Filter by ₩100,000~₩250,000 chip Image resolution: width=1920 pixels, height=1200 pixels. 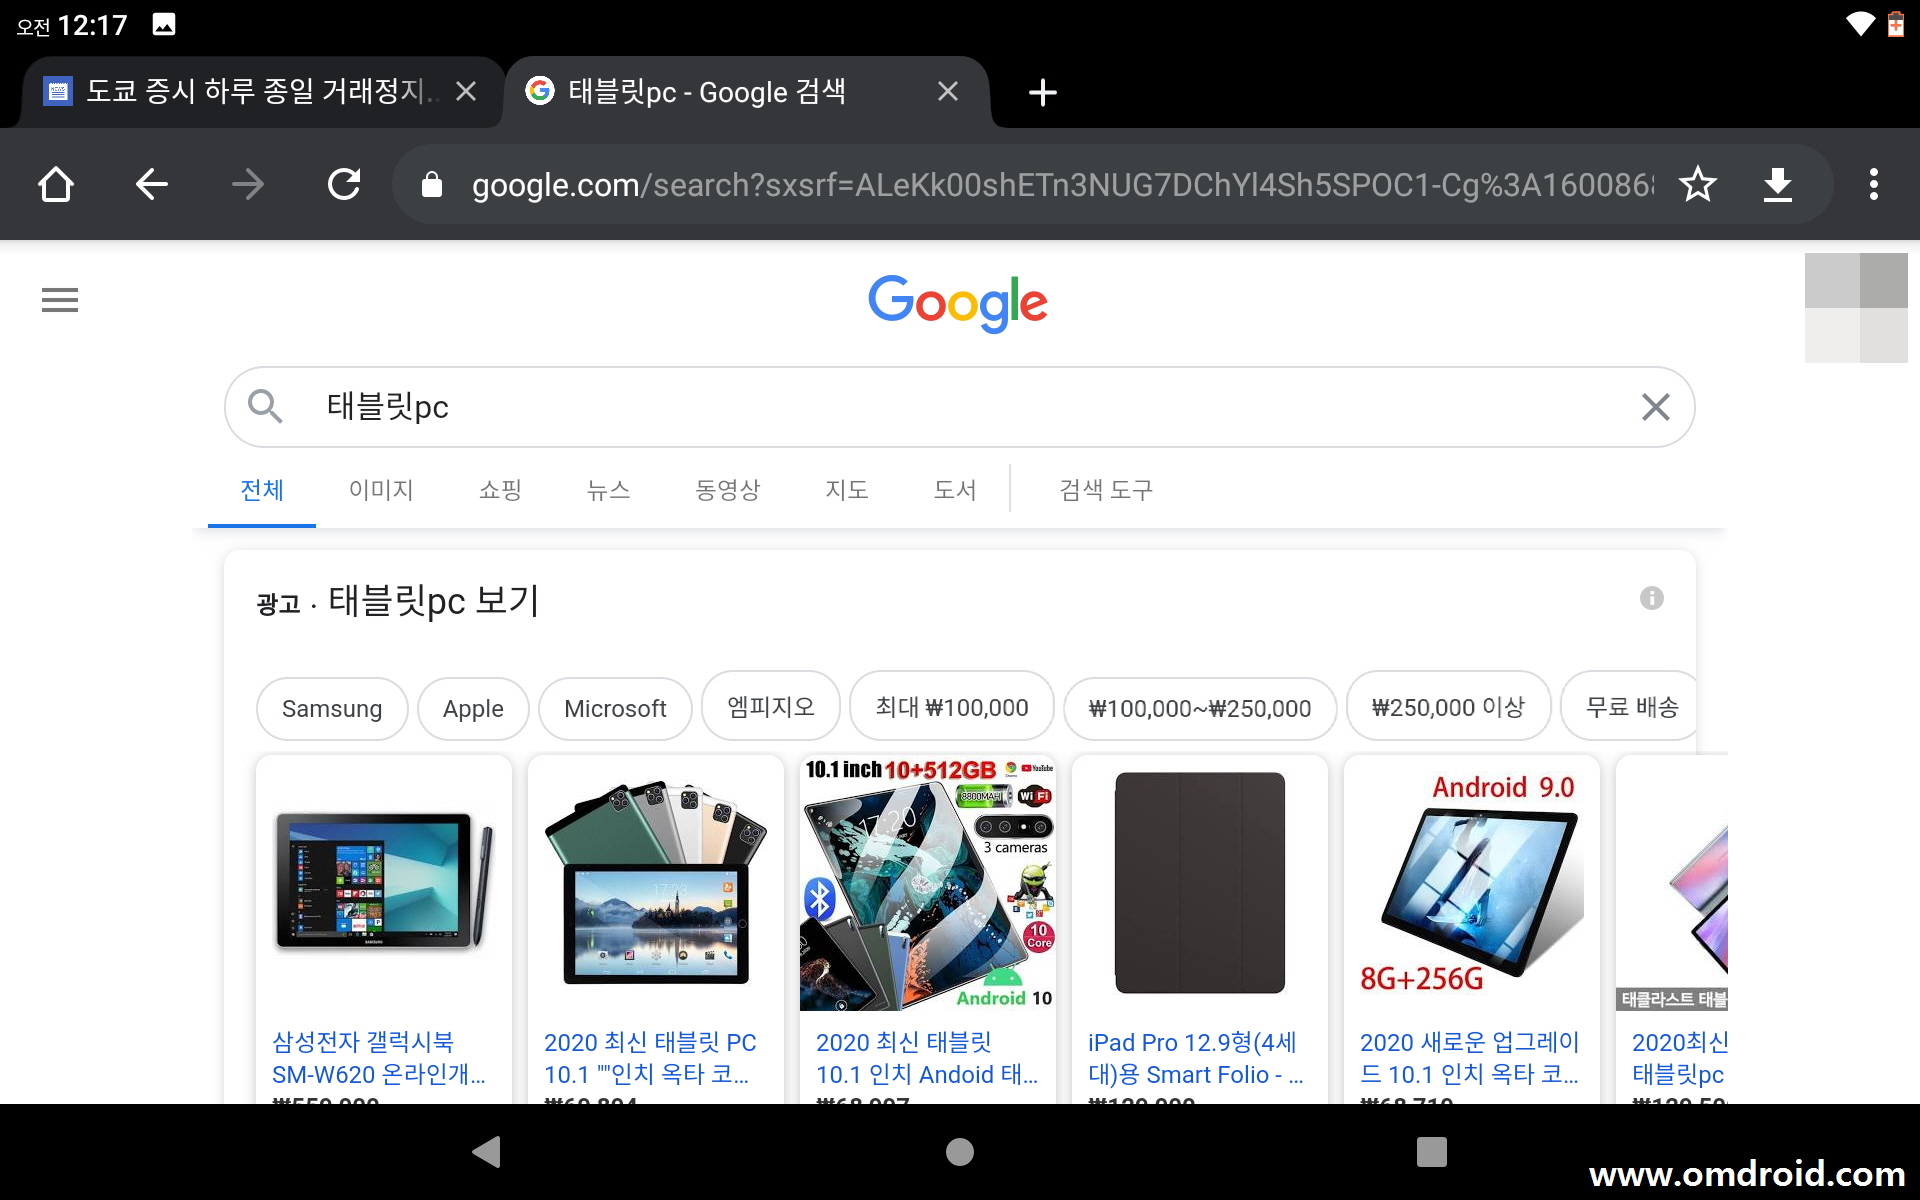pyautogui.click(x=1200, y=709)
